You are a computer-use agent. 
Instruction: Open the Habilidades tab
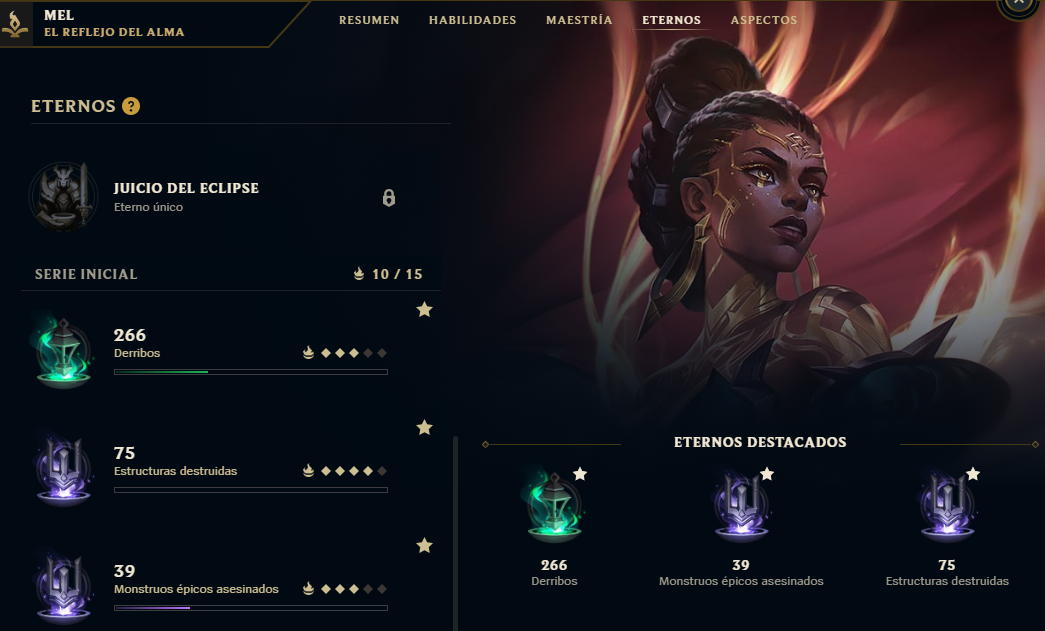tap(473, 20)
